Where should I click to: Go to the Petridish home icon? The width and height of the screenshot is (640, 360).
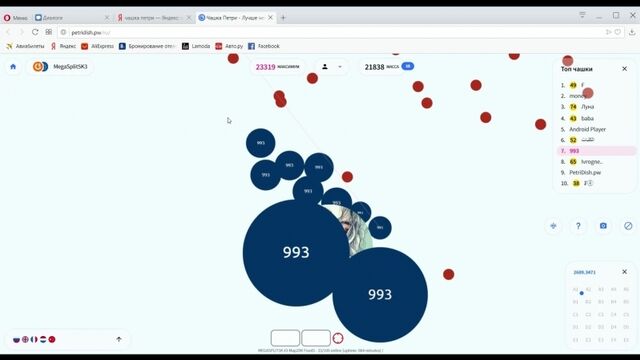[x=13, y=67]
